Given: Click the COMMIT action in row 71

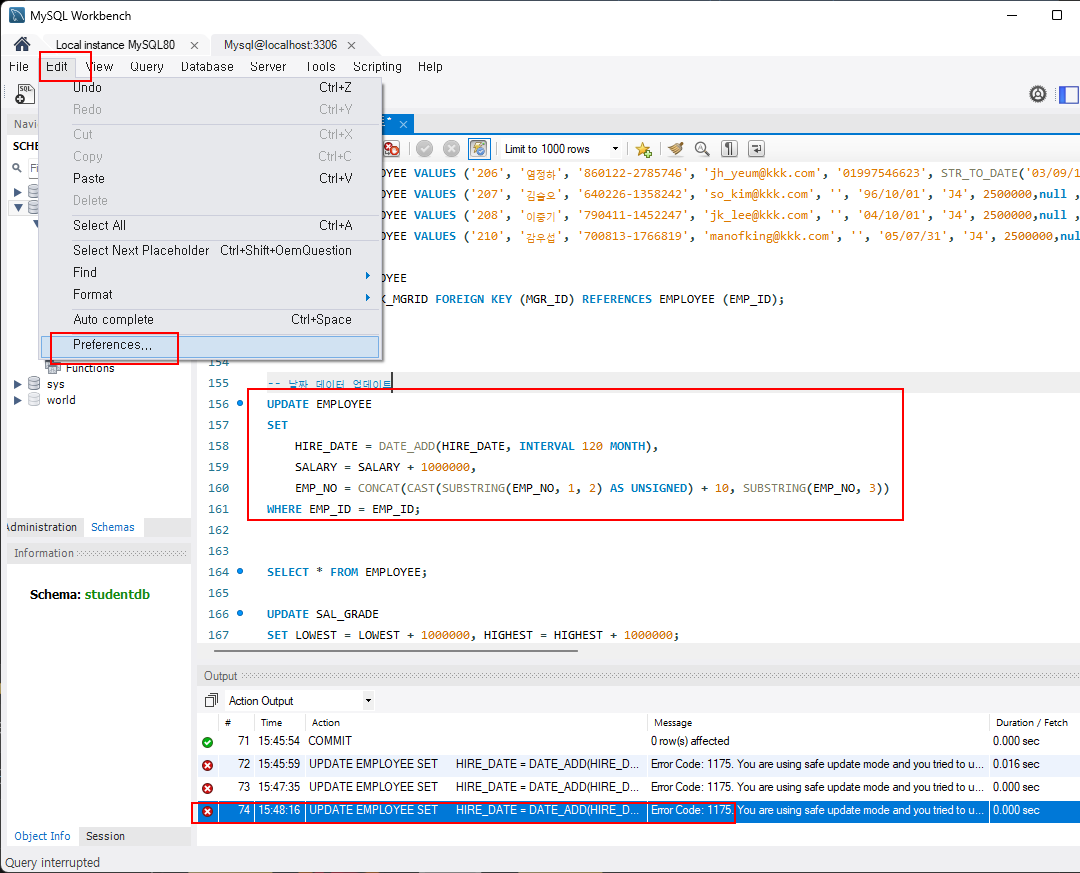Looking at the screenshot, I should [330, 741].
